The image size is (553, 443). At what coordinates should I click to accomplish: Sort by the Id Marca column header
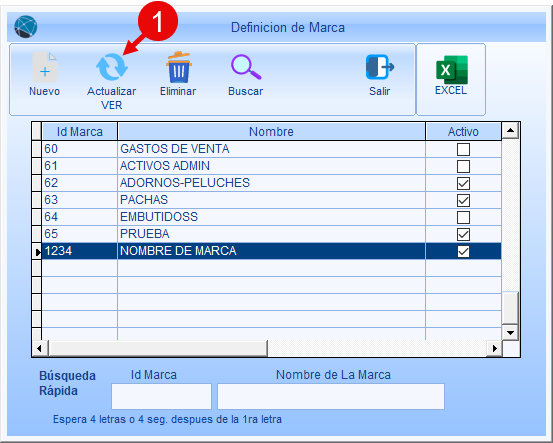[x=80, y=132]
